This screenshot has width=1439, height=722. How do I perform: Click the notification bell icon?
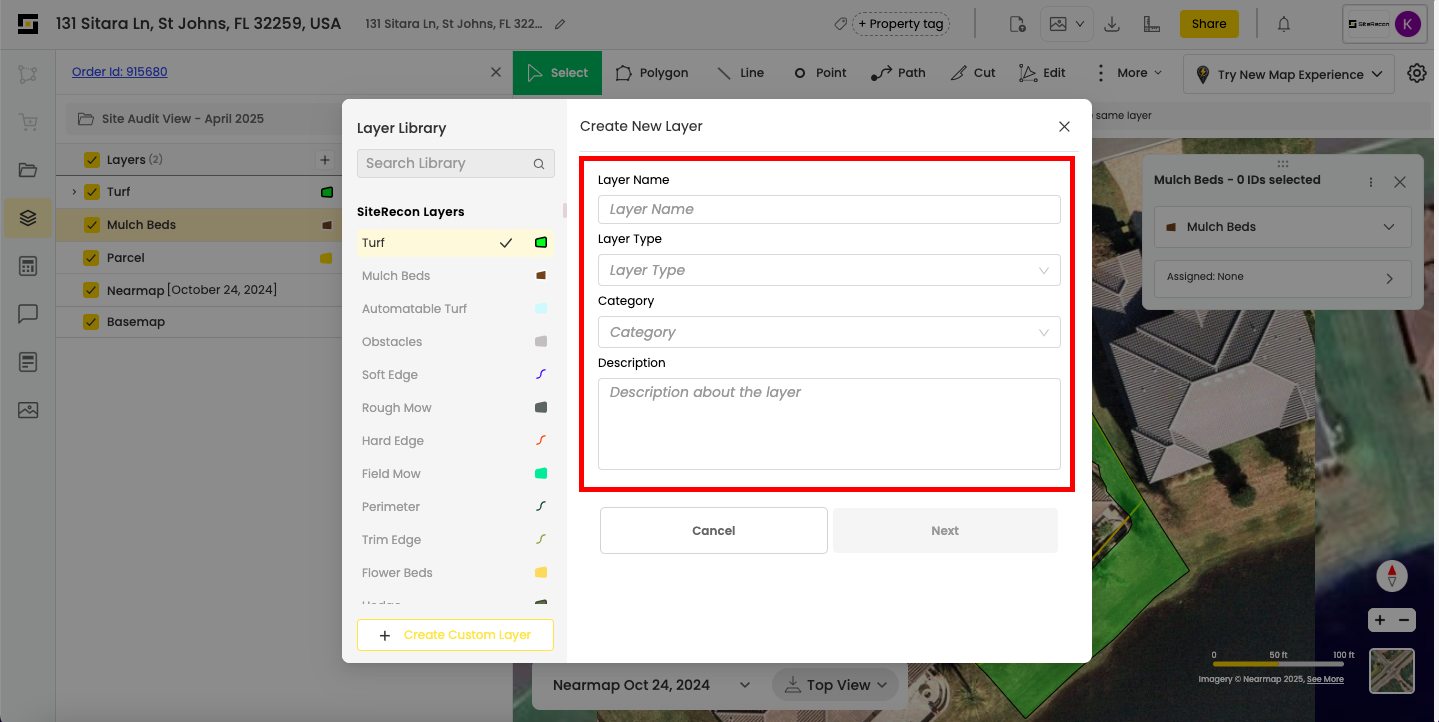pos(1284,24)
